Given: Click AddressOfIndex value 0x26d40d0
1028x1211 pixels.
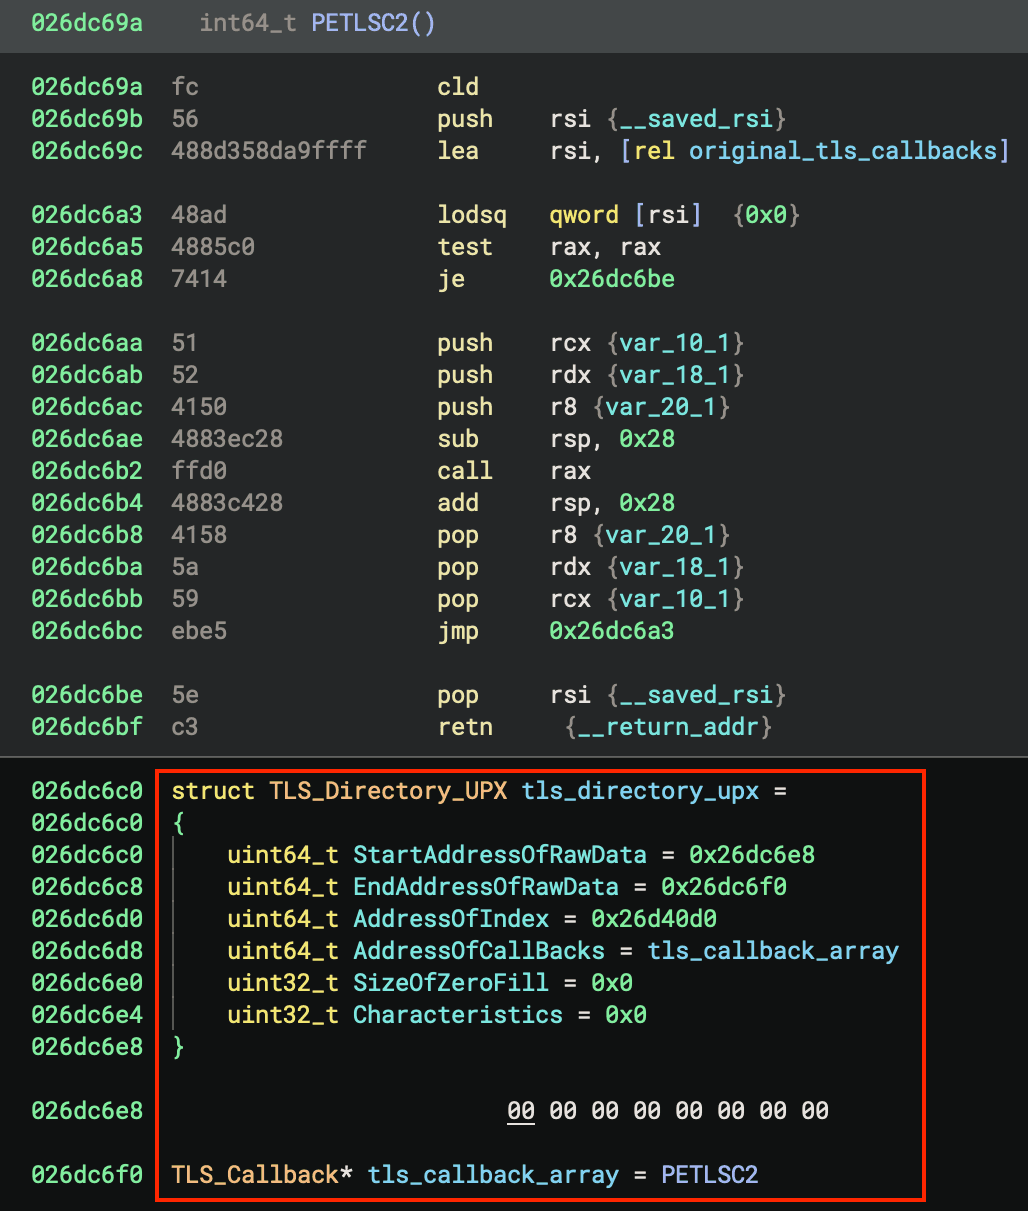Looking at the screenshot, I should (x=653, y=919).
